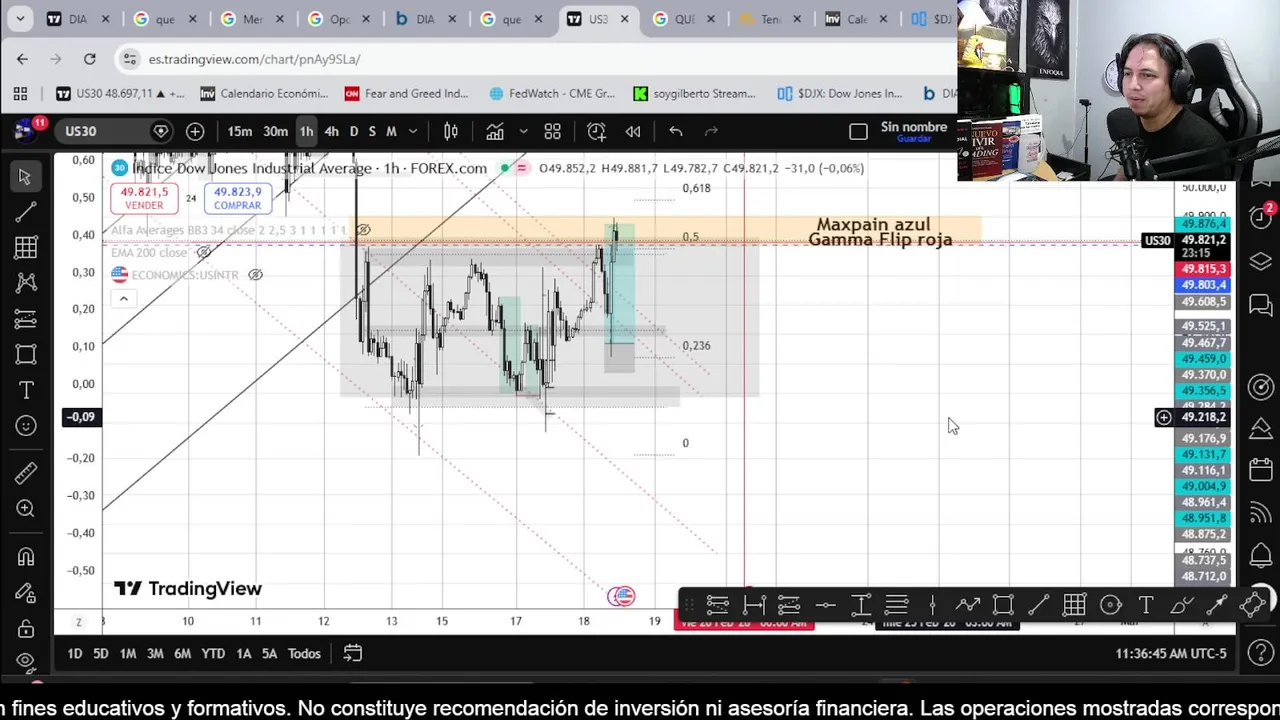The width and height of the screenshot is (1280, 720).
Task: Open the forecasting and measurement tools in left toolbar
Action: click(x=25, y=319)
